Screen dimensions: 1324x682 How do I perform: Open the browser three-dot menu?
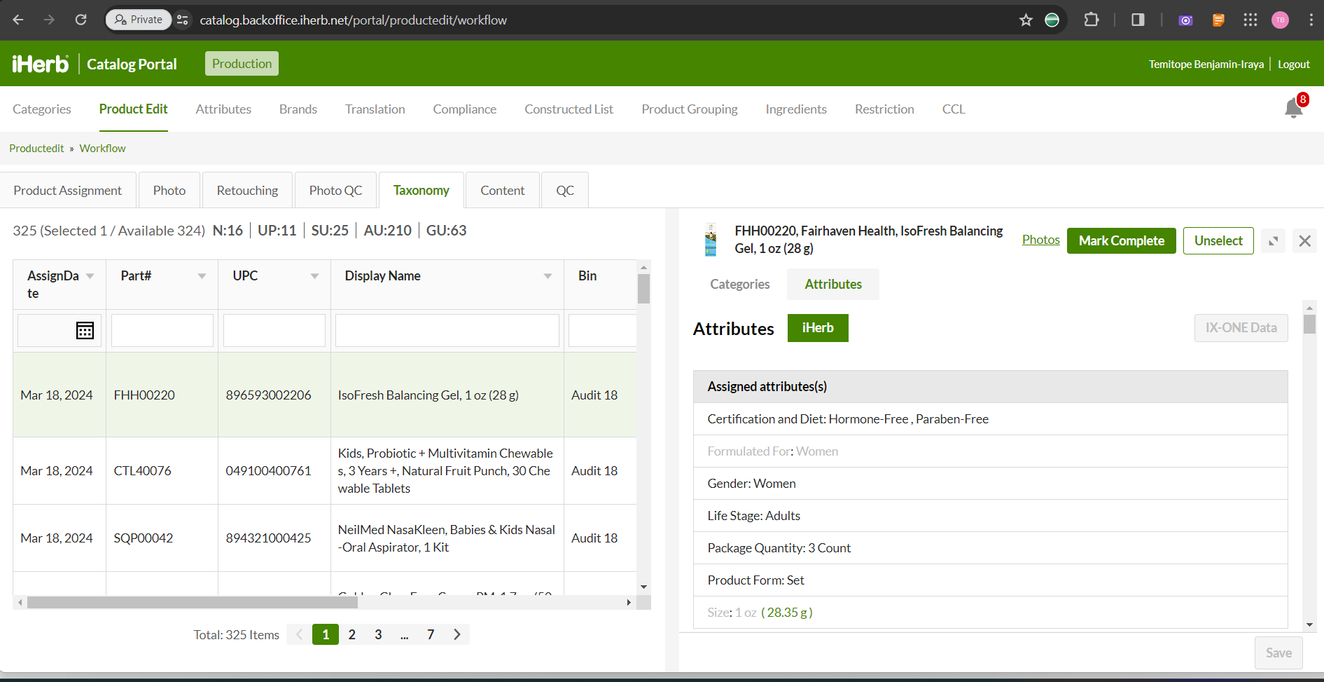click(1310, 20)
